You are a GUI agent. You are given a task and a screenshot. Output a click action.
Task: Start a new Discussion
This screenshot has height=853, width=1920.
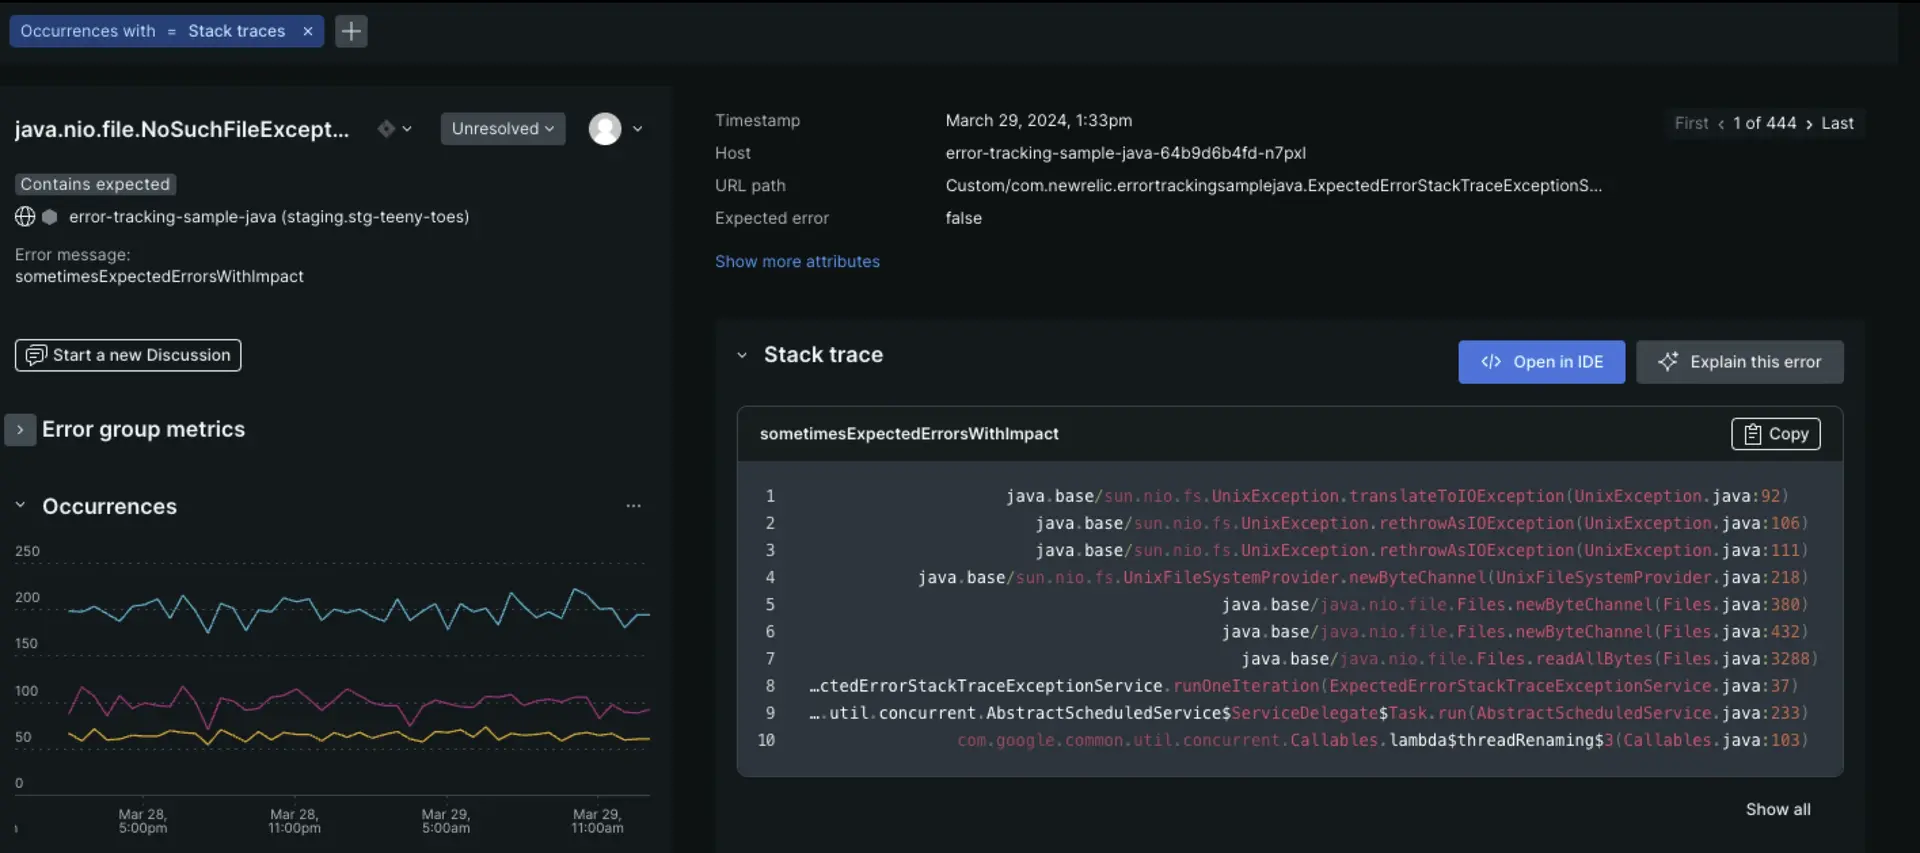click(128, 355)
